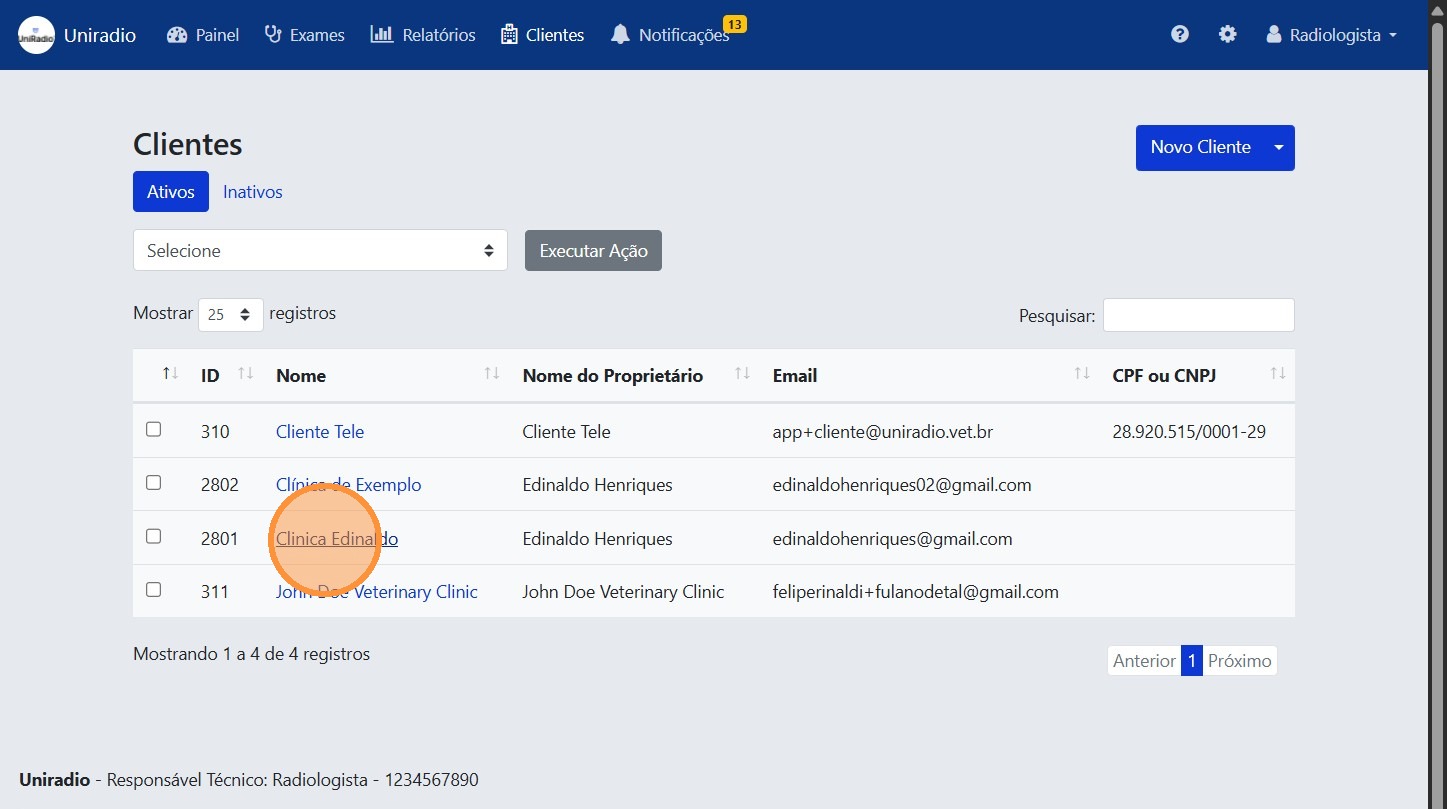Click the Uniradio logo icon

37,35
